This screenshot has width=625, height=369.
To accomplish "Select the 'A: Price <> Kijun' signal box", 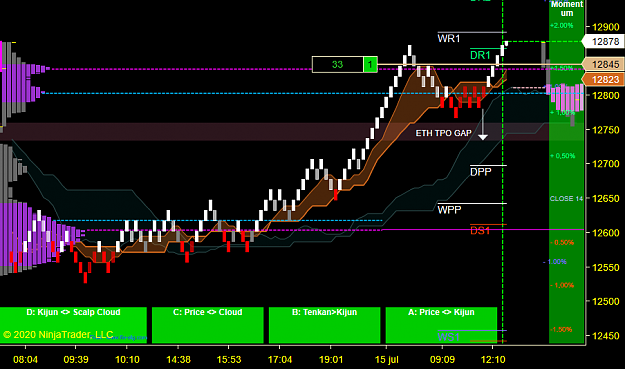I will 441,325.
